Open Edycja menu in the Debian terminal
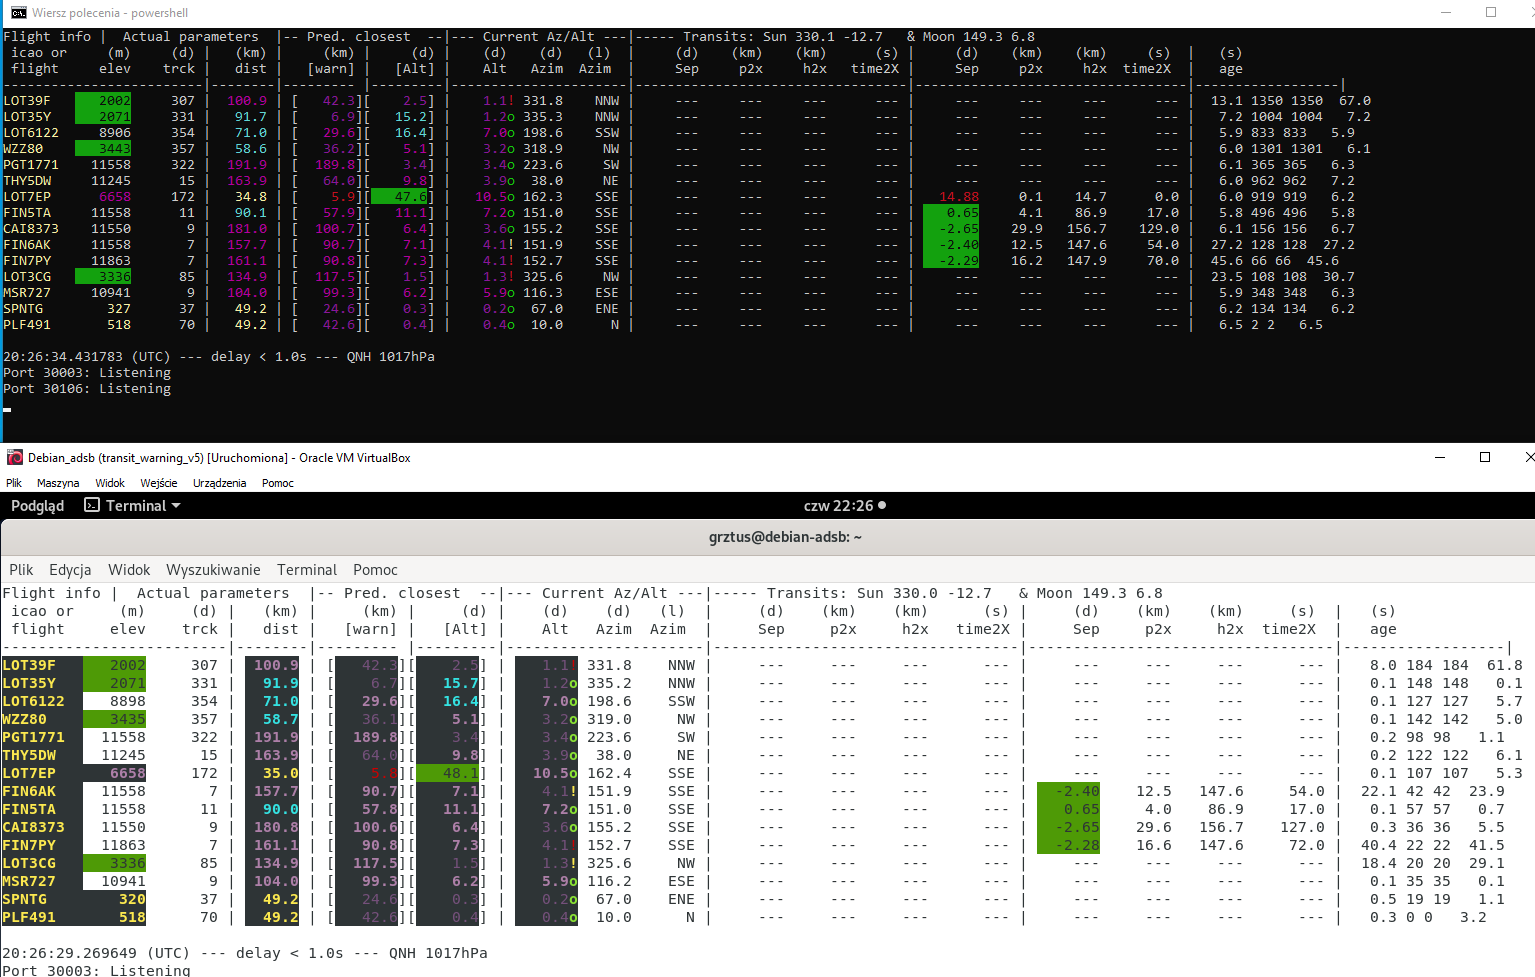Image resolution: width=1535 pixels, height=977 pixels. [x=70, y=570]
